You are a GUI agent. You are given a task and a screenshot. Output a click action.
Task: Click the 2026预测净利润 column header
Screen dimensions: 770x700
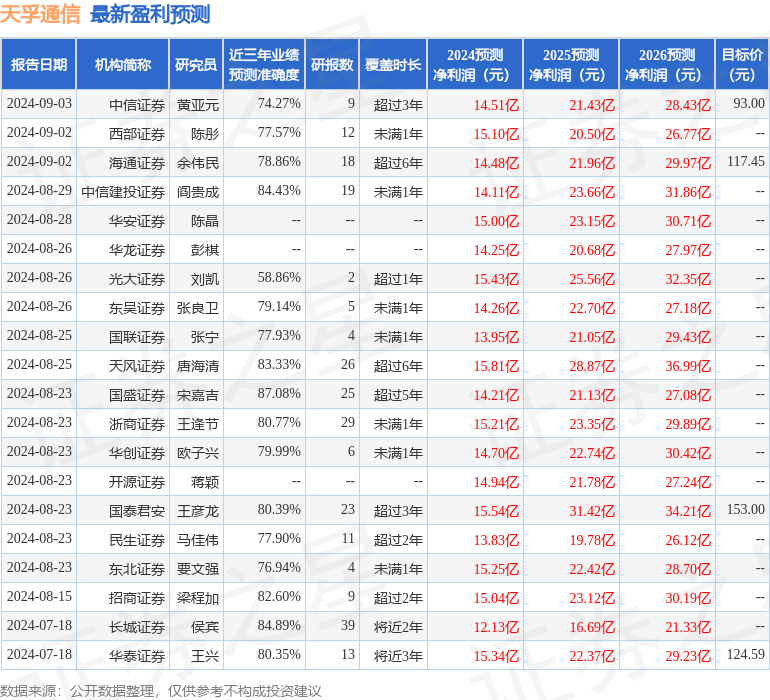point(667,64)
